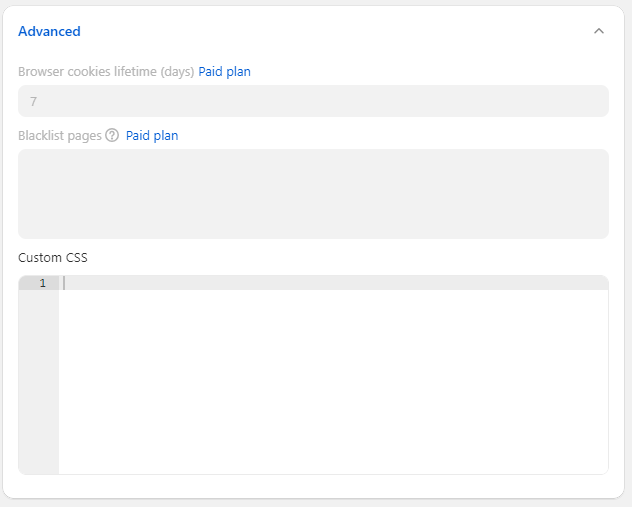The height and width of the screenshot is (507, 632).
Task: Select line number 1 in the CSS gutter
Action: 42,283
